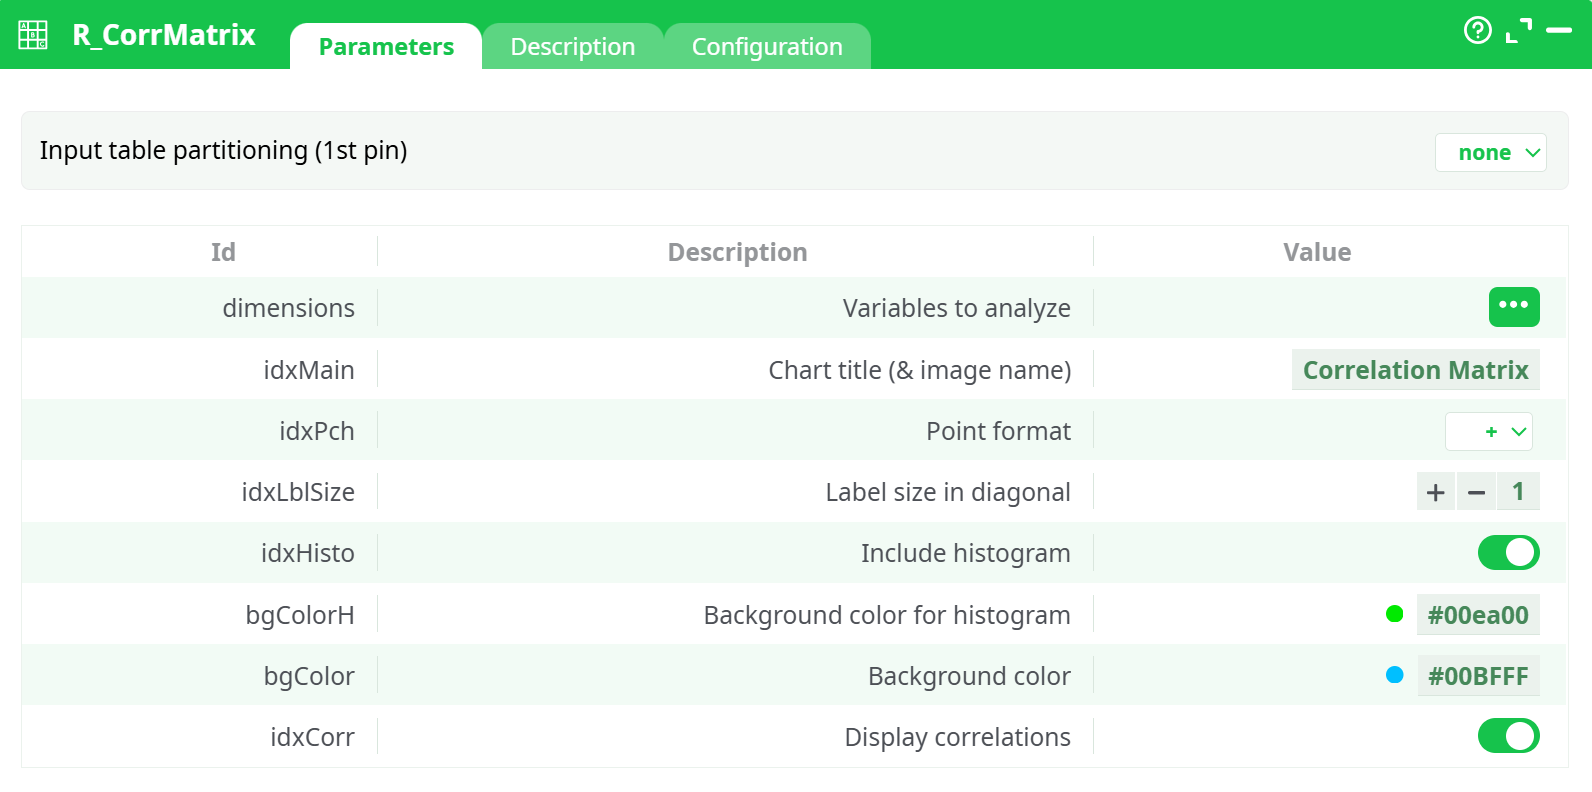Decrease Label size in diagonal with minus
Viewport: 1592px width, 792px height.
pyautogui.click(x=1476, y=492)
